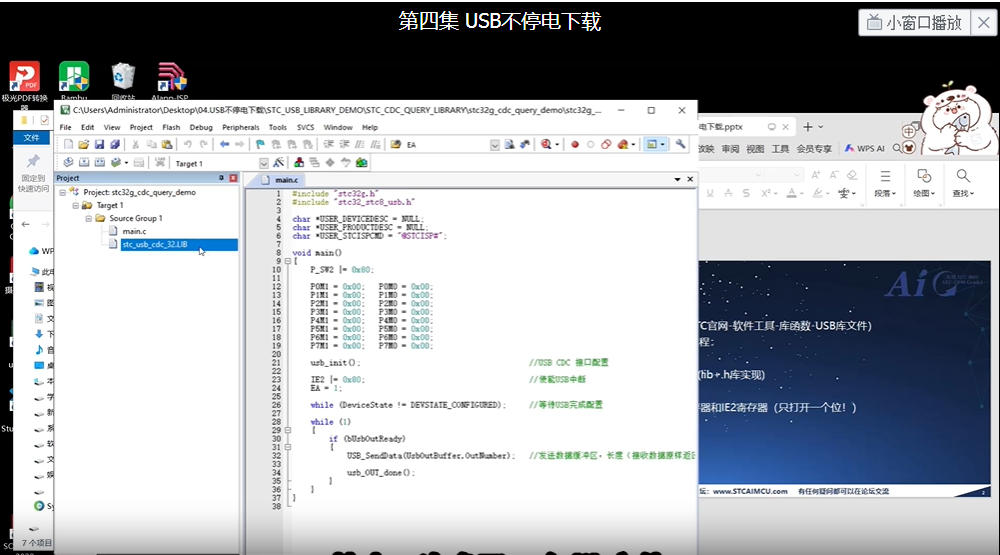The width and height of the screenshot is (1000, 555).
Task: Toggle underline in WPS ribbon
Action: tap(710, 193)
